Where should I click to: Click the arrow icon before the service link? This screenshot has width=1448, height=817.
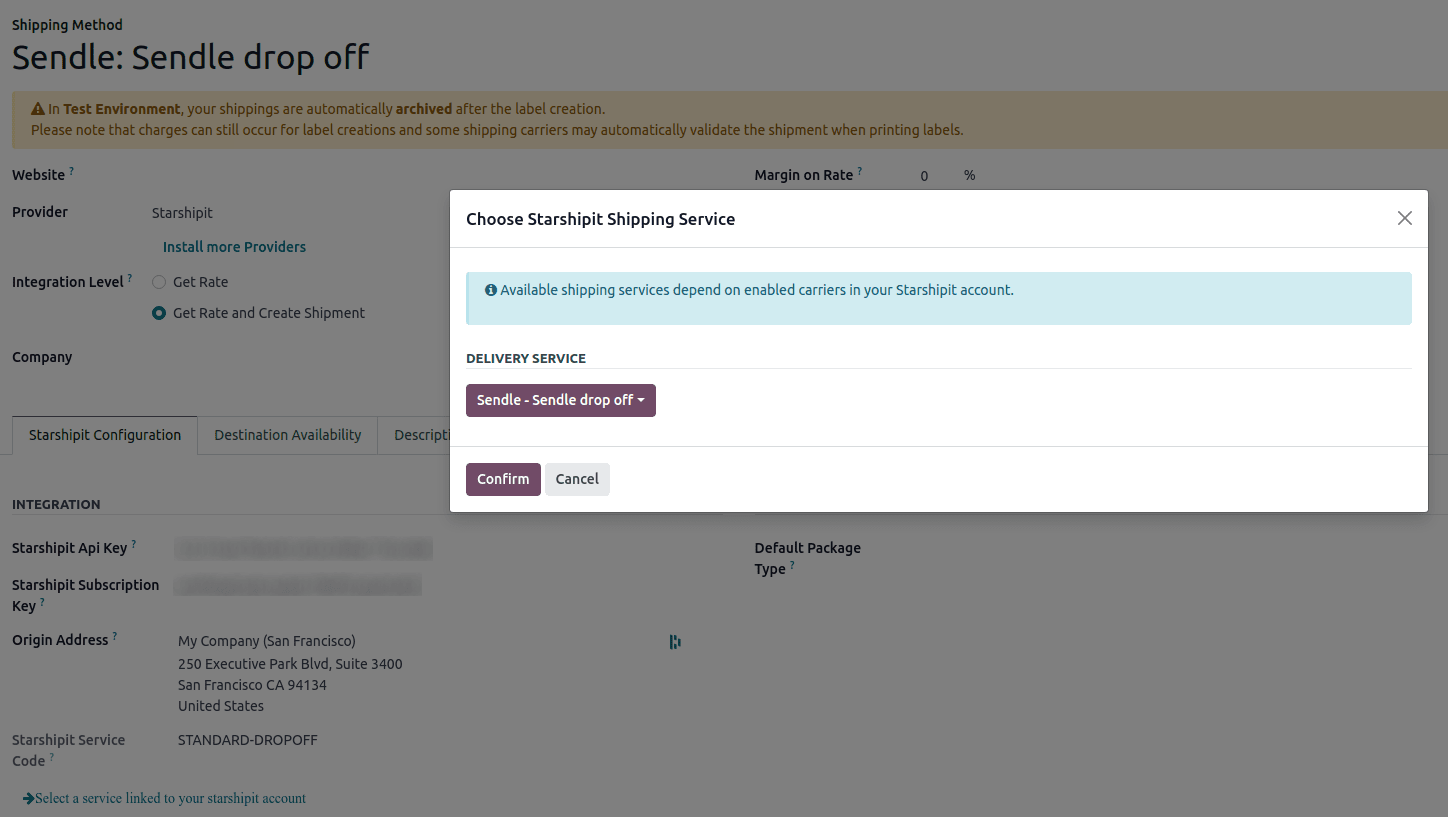click(x=29, y=797)
